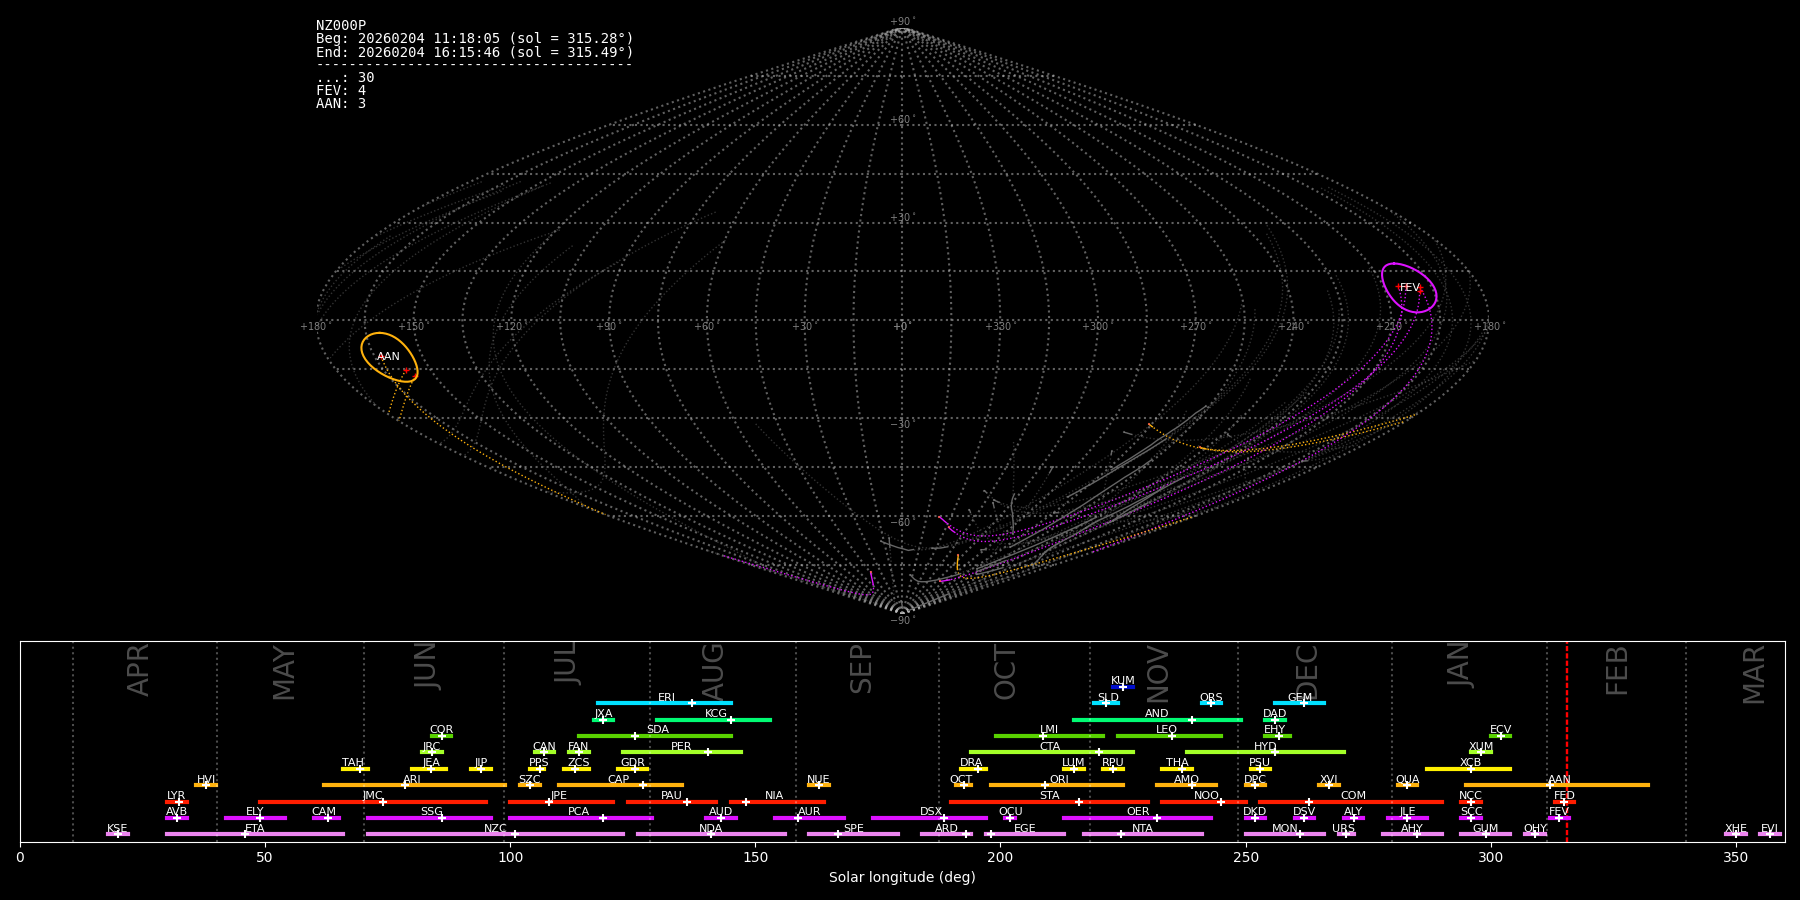
Task: Click the EVI shower label near March
Action: coord(1769,829)
